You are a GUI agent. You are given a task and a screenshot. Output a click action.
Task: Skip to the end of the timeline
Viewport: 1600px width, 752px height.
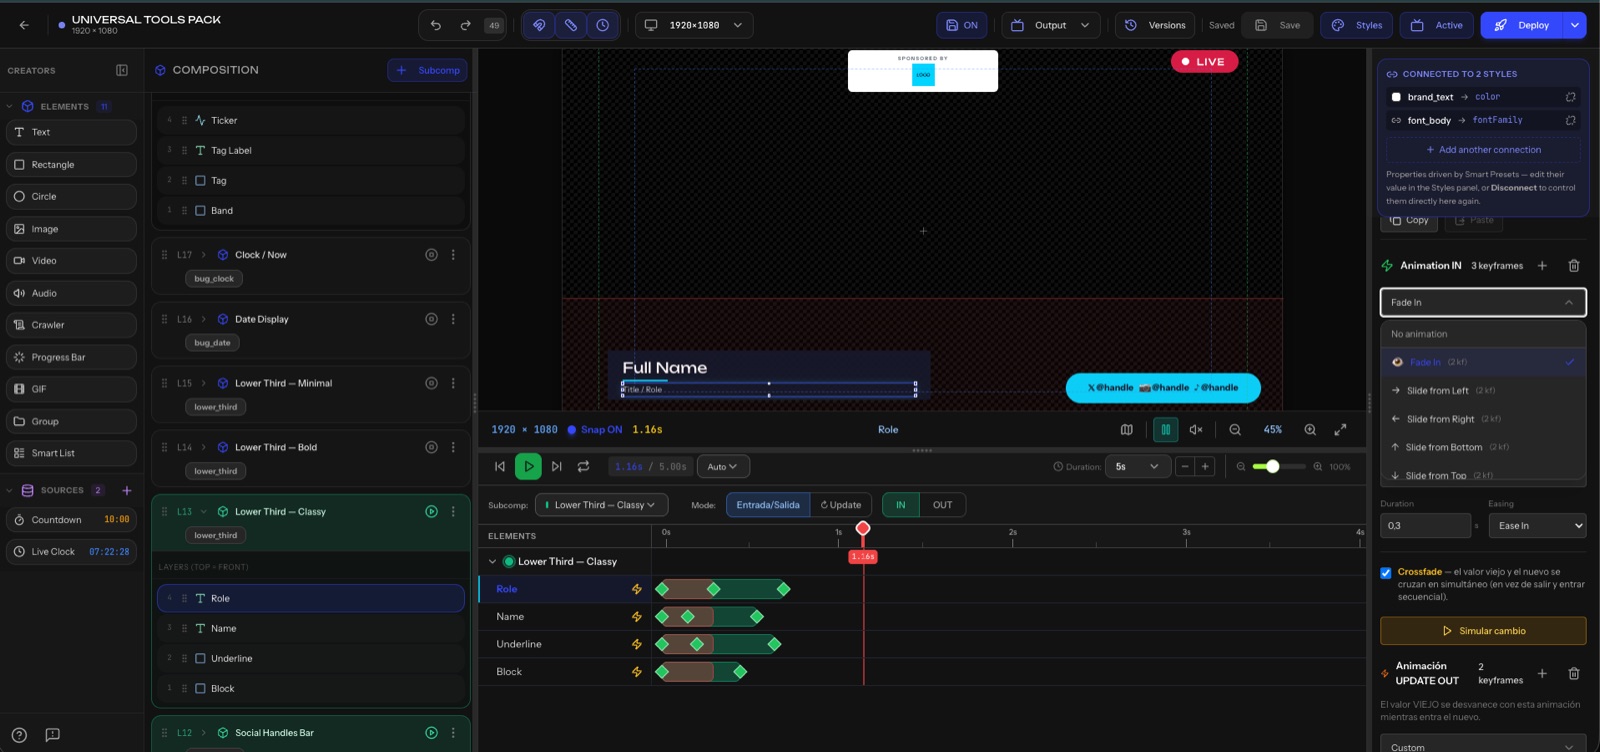557,466
